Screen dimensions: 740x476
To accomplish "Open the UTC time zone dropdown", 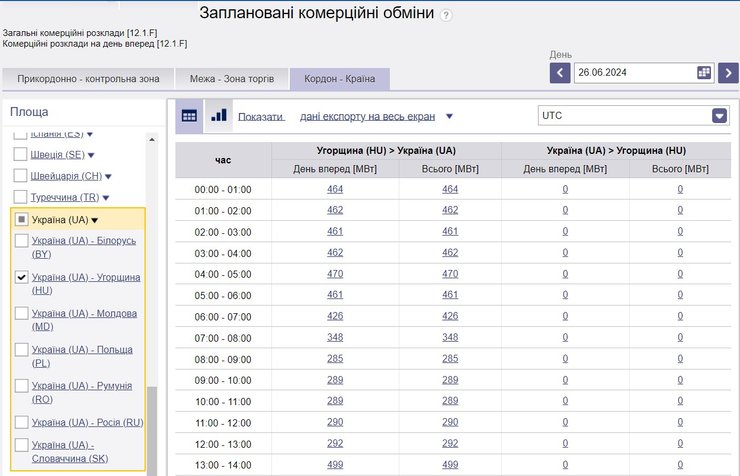I will click(719, 116).
